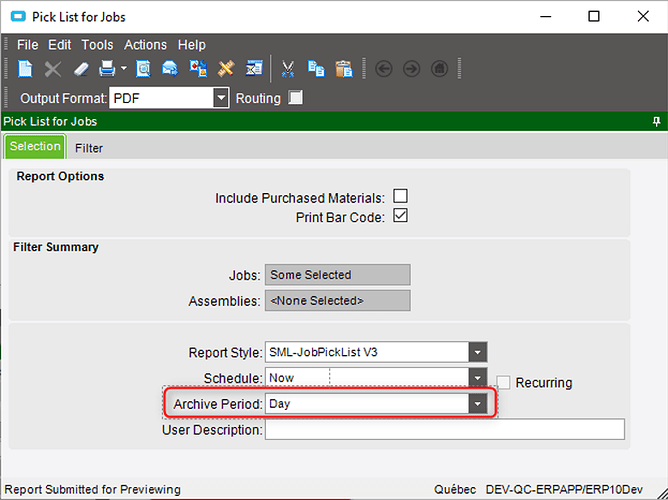668x500 pixels.
Task: Uncheck the Print Bar Code checkbox
Action: click(x=400, y=216)
